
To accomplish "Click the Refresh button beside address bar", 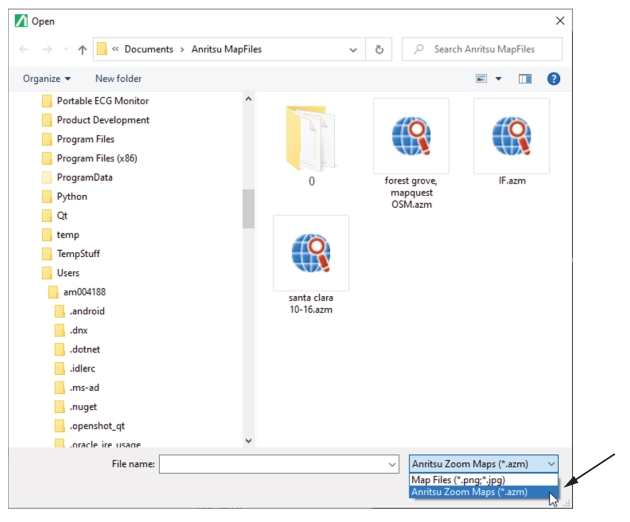I will point(379,49).
